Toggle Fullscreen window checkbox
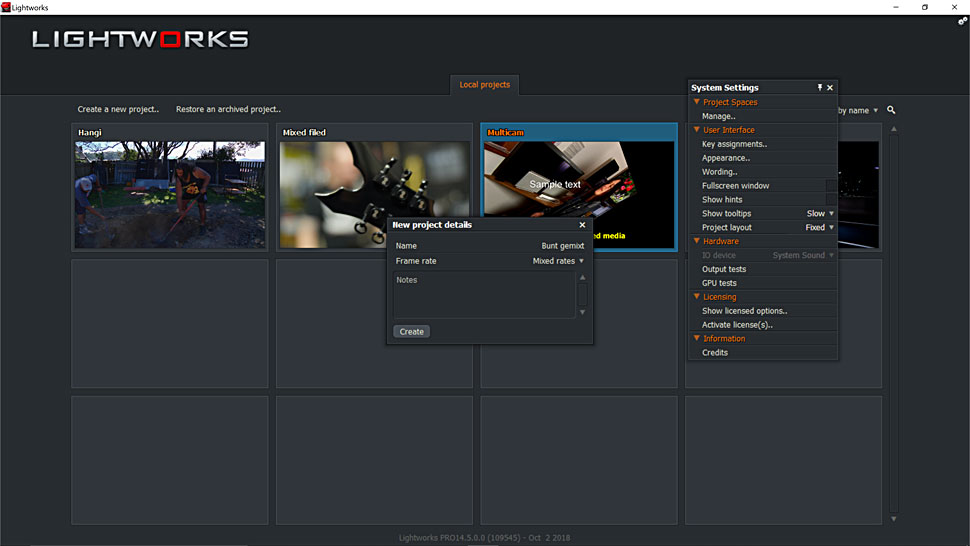The image size is (970, 546). [831, 186]
